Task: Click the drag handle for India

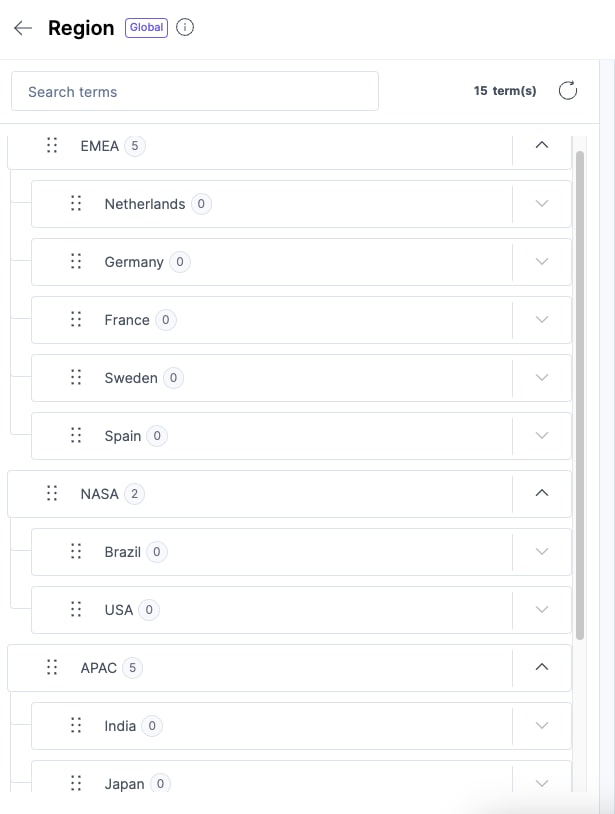Action: pos(76,726)
